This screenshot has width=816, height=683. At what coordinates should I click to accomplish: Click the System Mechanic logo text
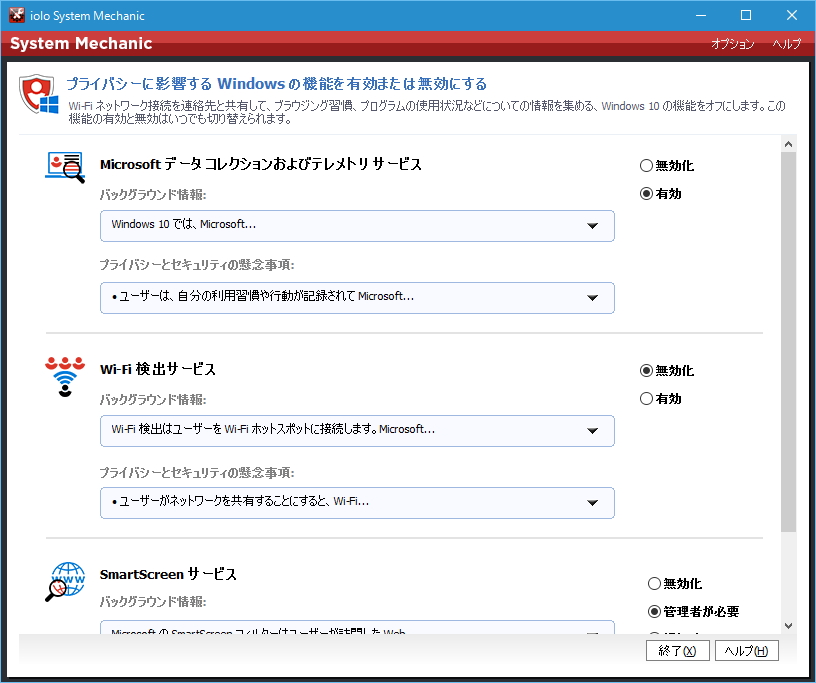coord(81,44)
